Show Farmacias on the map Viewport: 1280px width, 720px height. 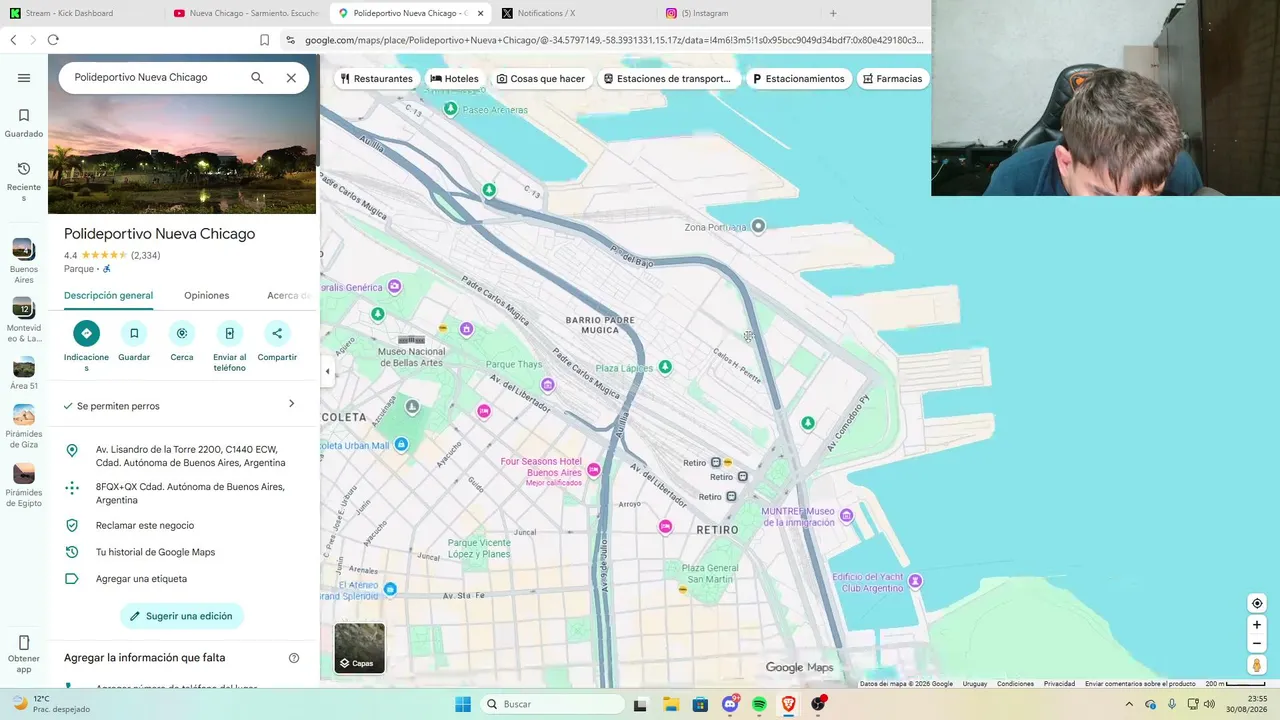(x=893, y=79)
